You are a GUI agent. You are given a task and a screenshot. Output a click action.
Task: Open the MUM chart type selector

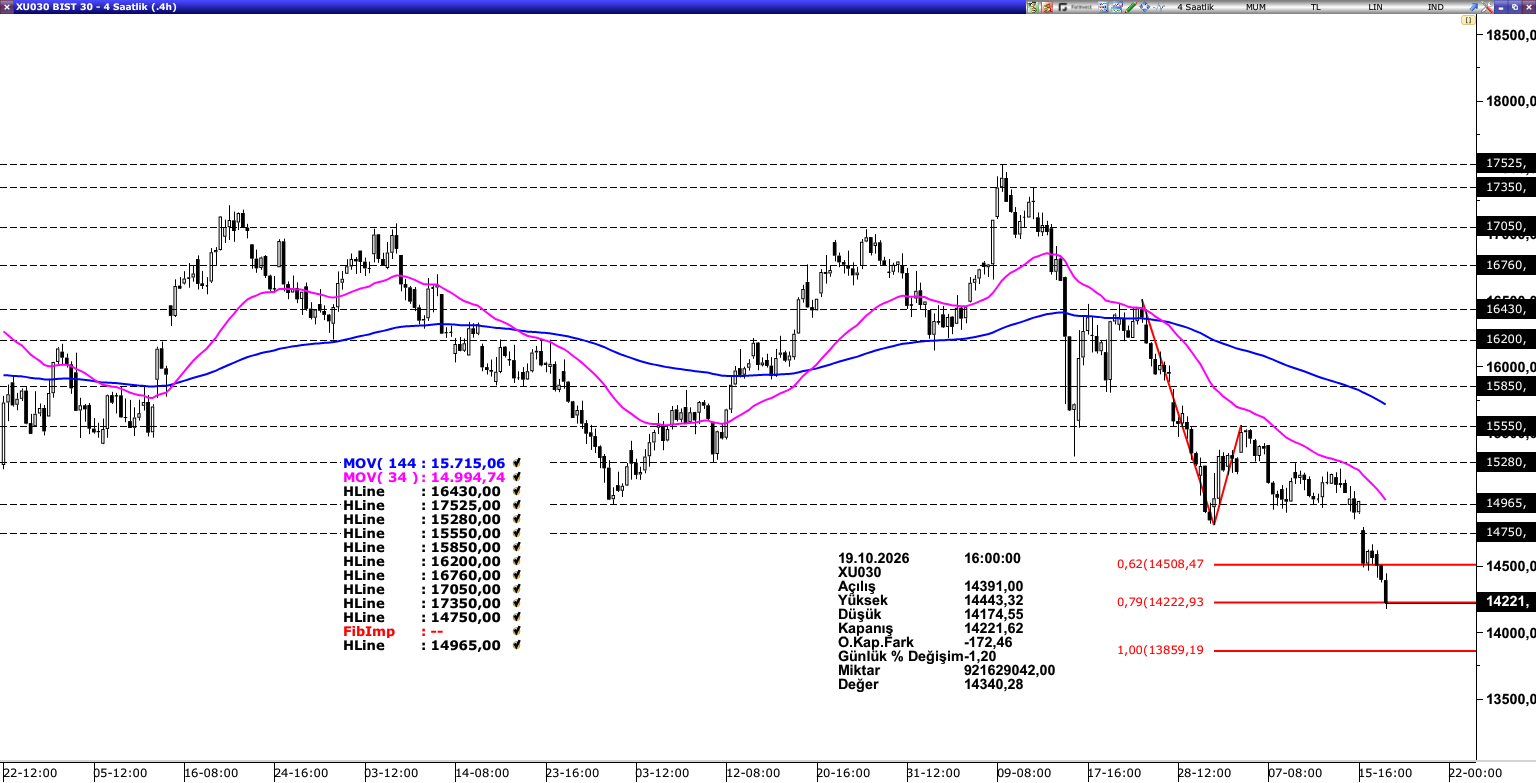(1256, 7)
